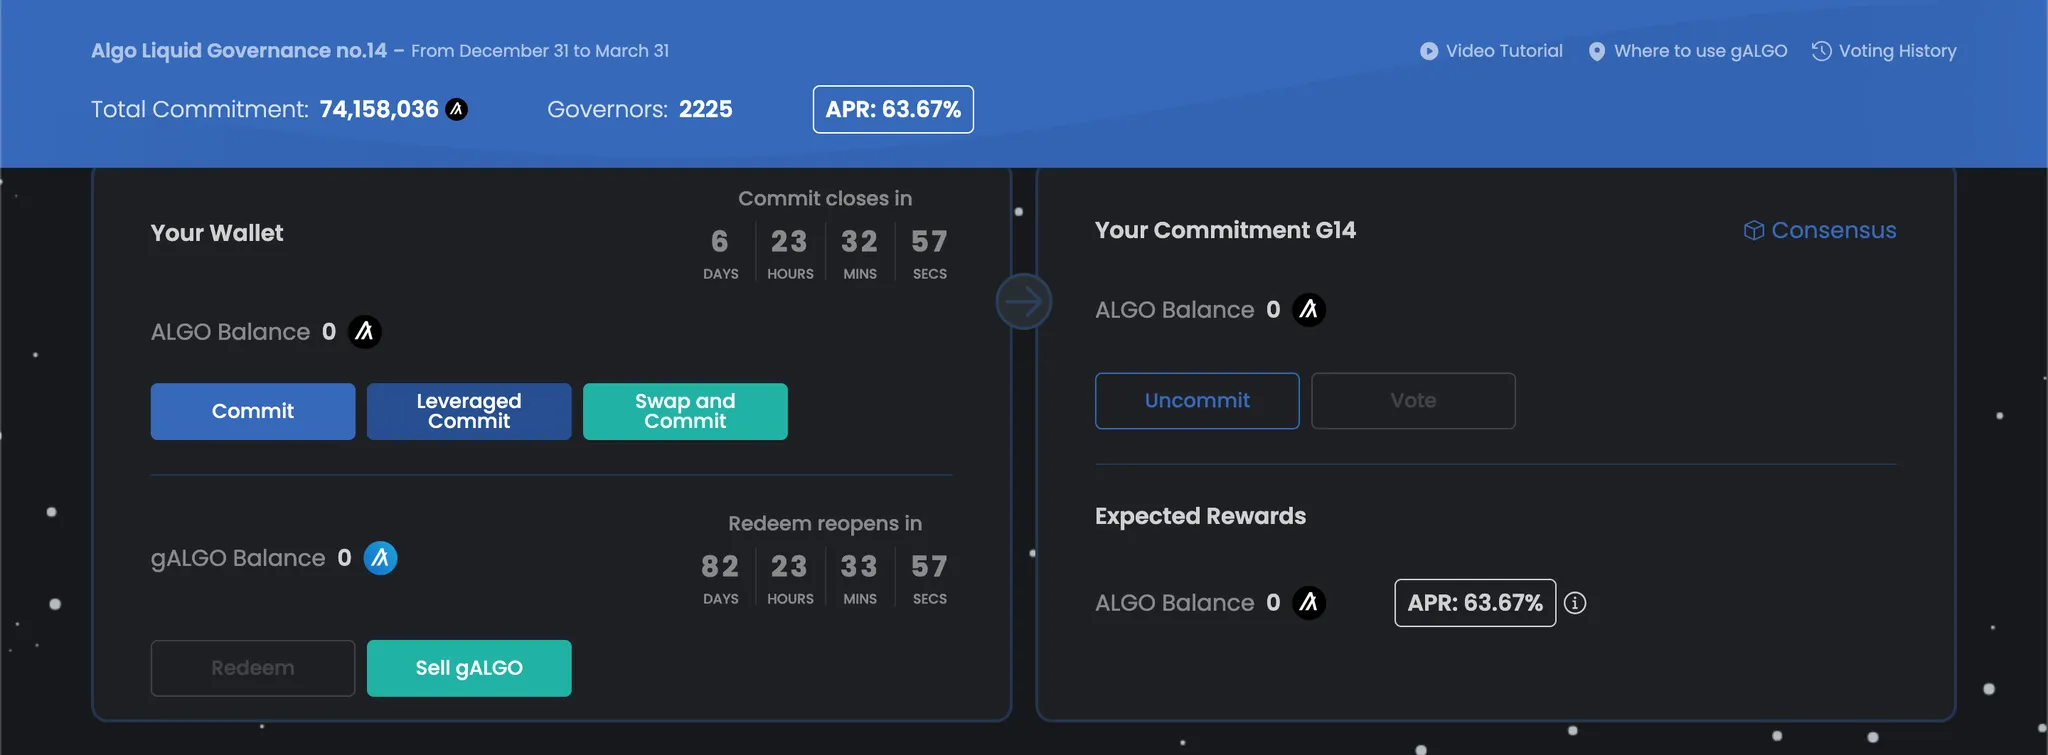Click the Your Wallet heading

pyautogui.click(x=217, y=233)
